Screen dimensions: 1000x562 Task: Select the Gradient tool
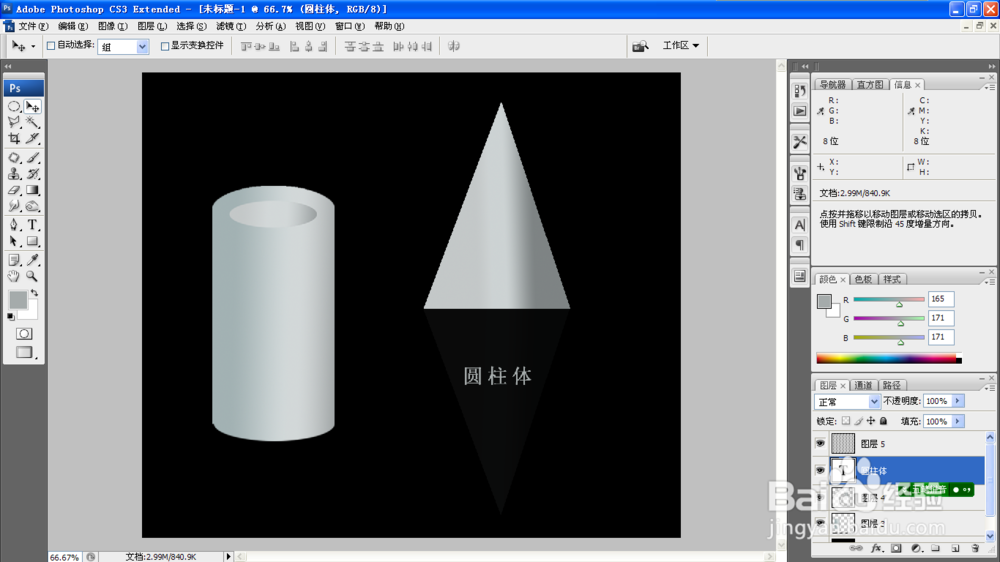click(33, 190)
